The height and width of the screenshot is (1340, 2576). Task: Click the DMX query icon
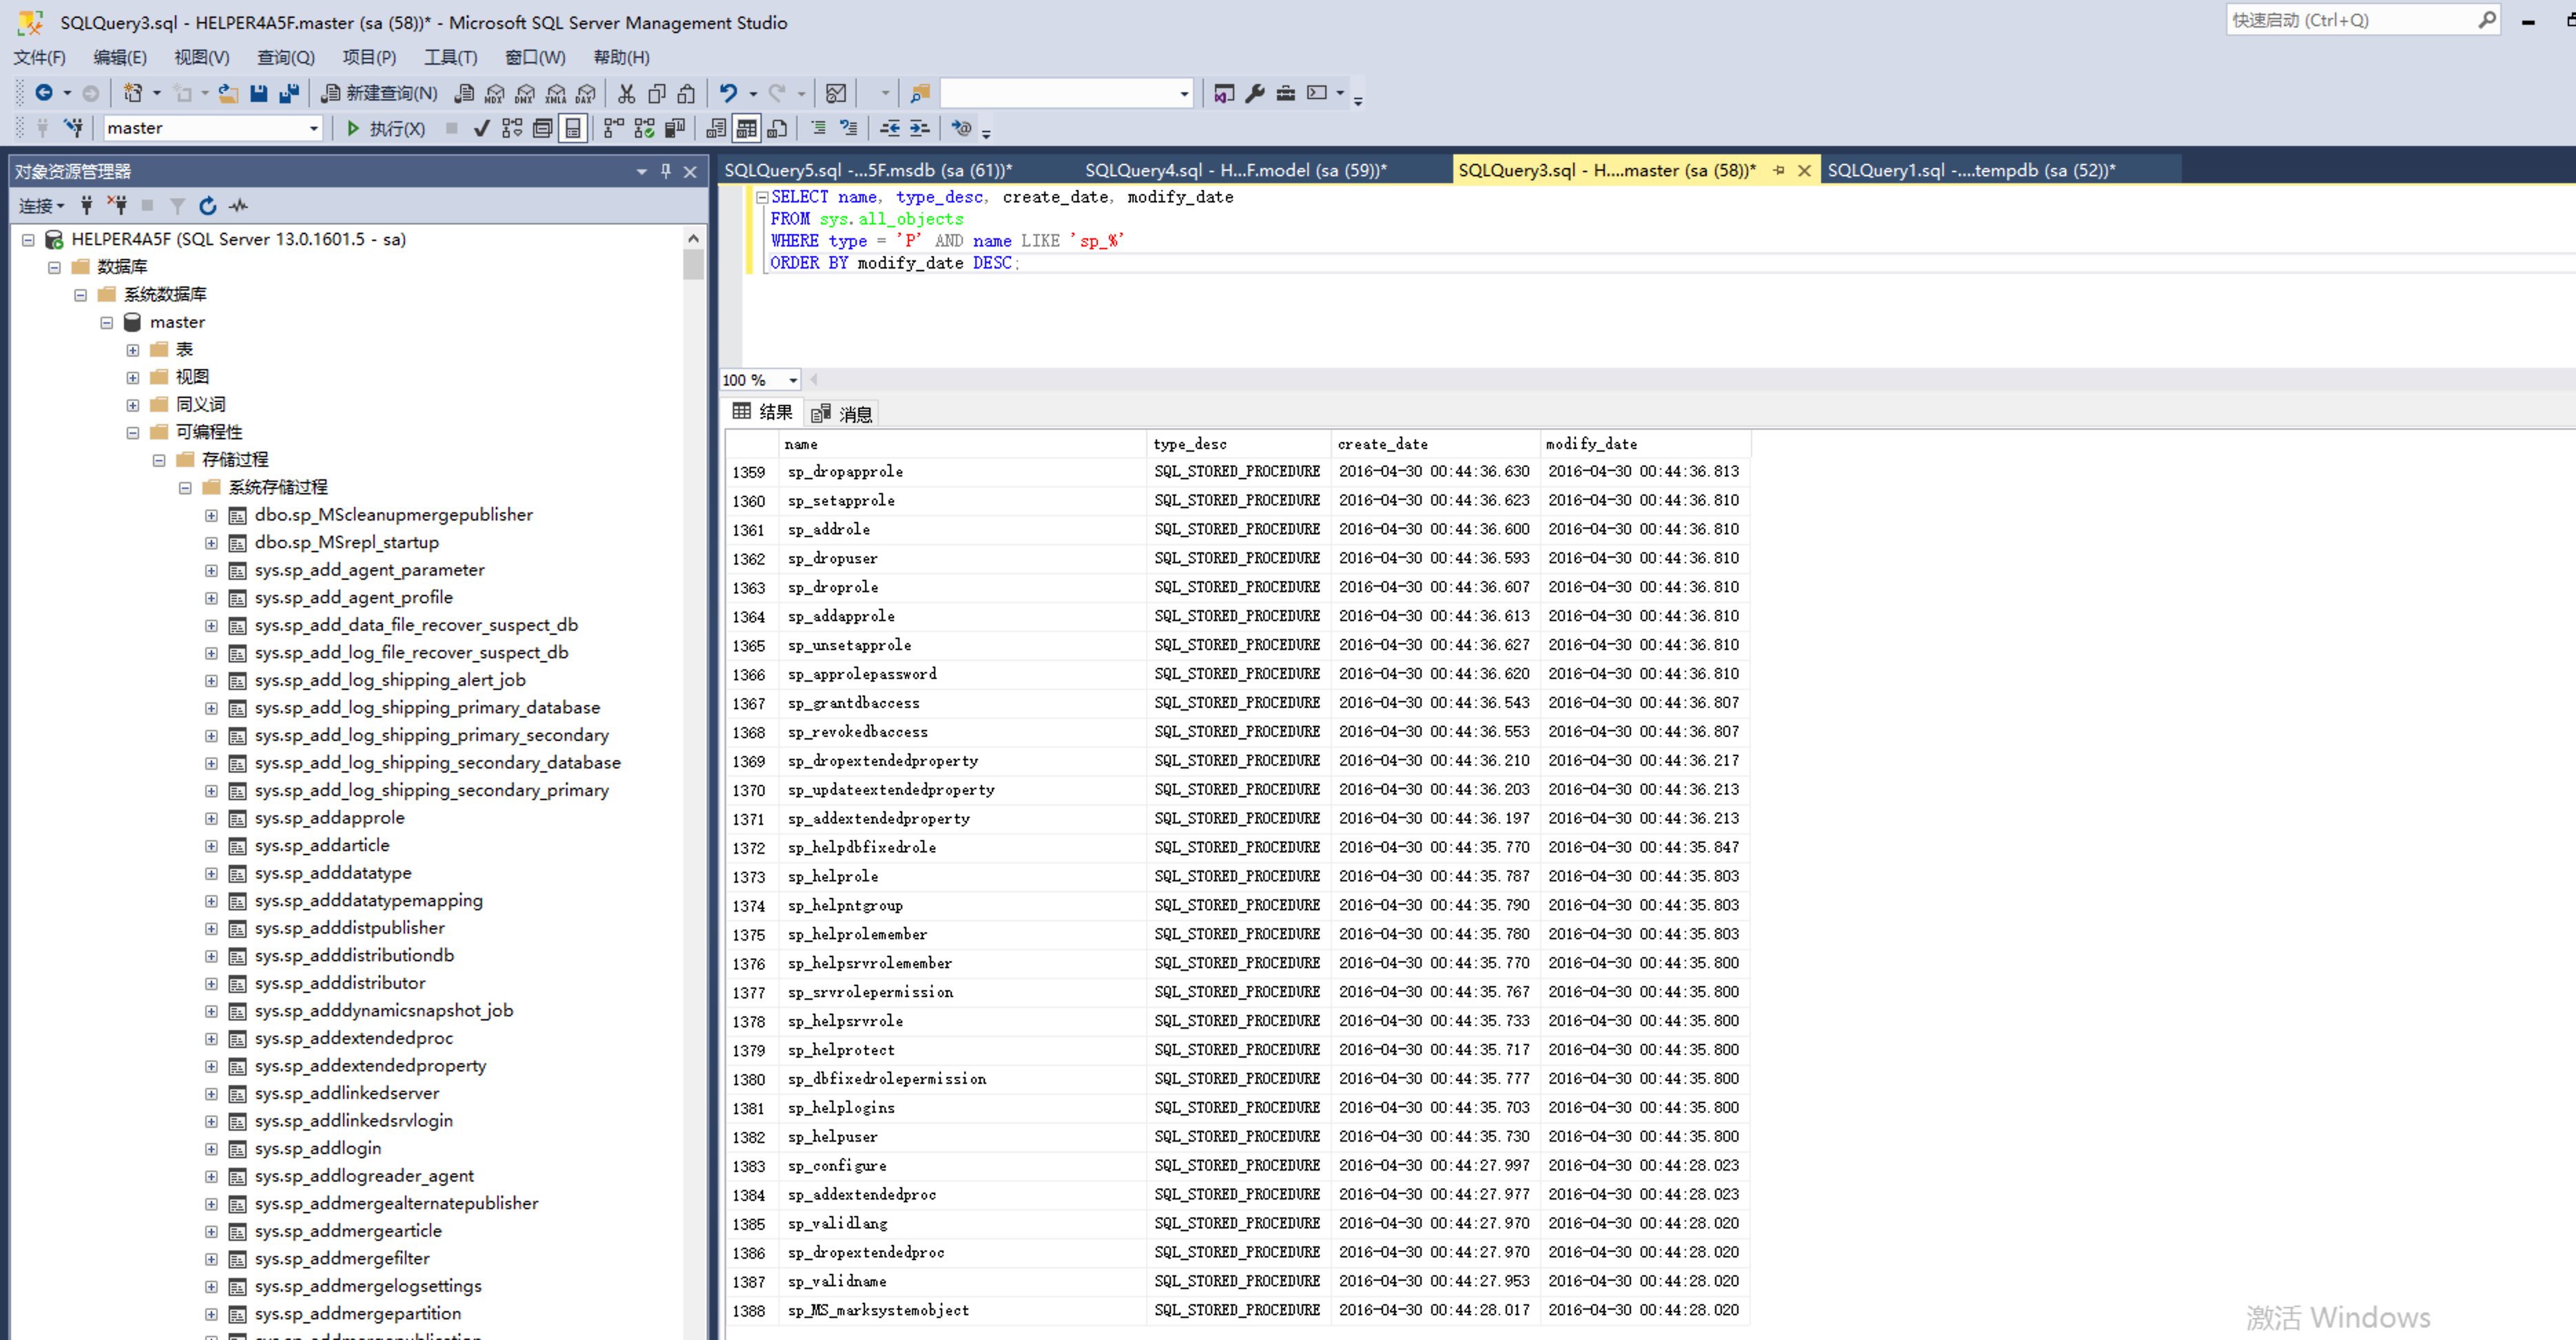pyautogui.click(x=525, y=93)
